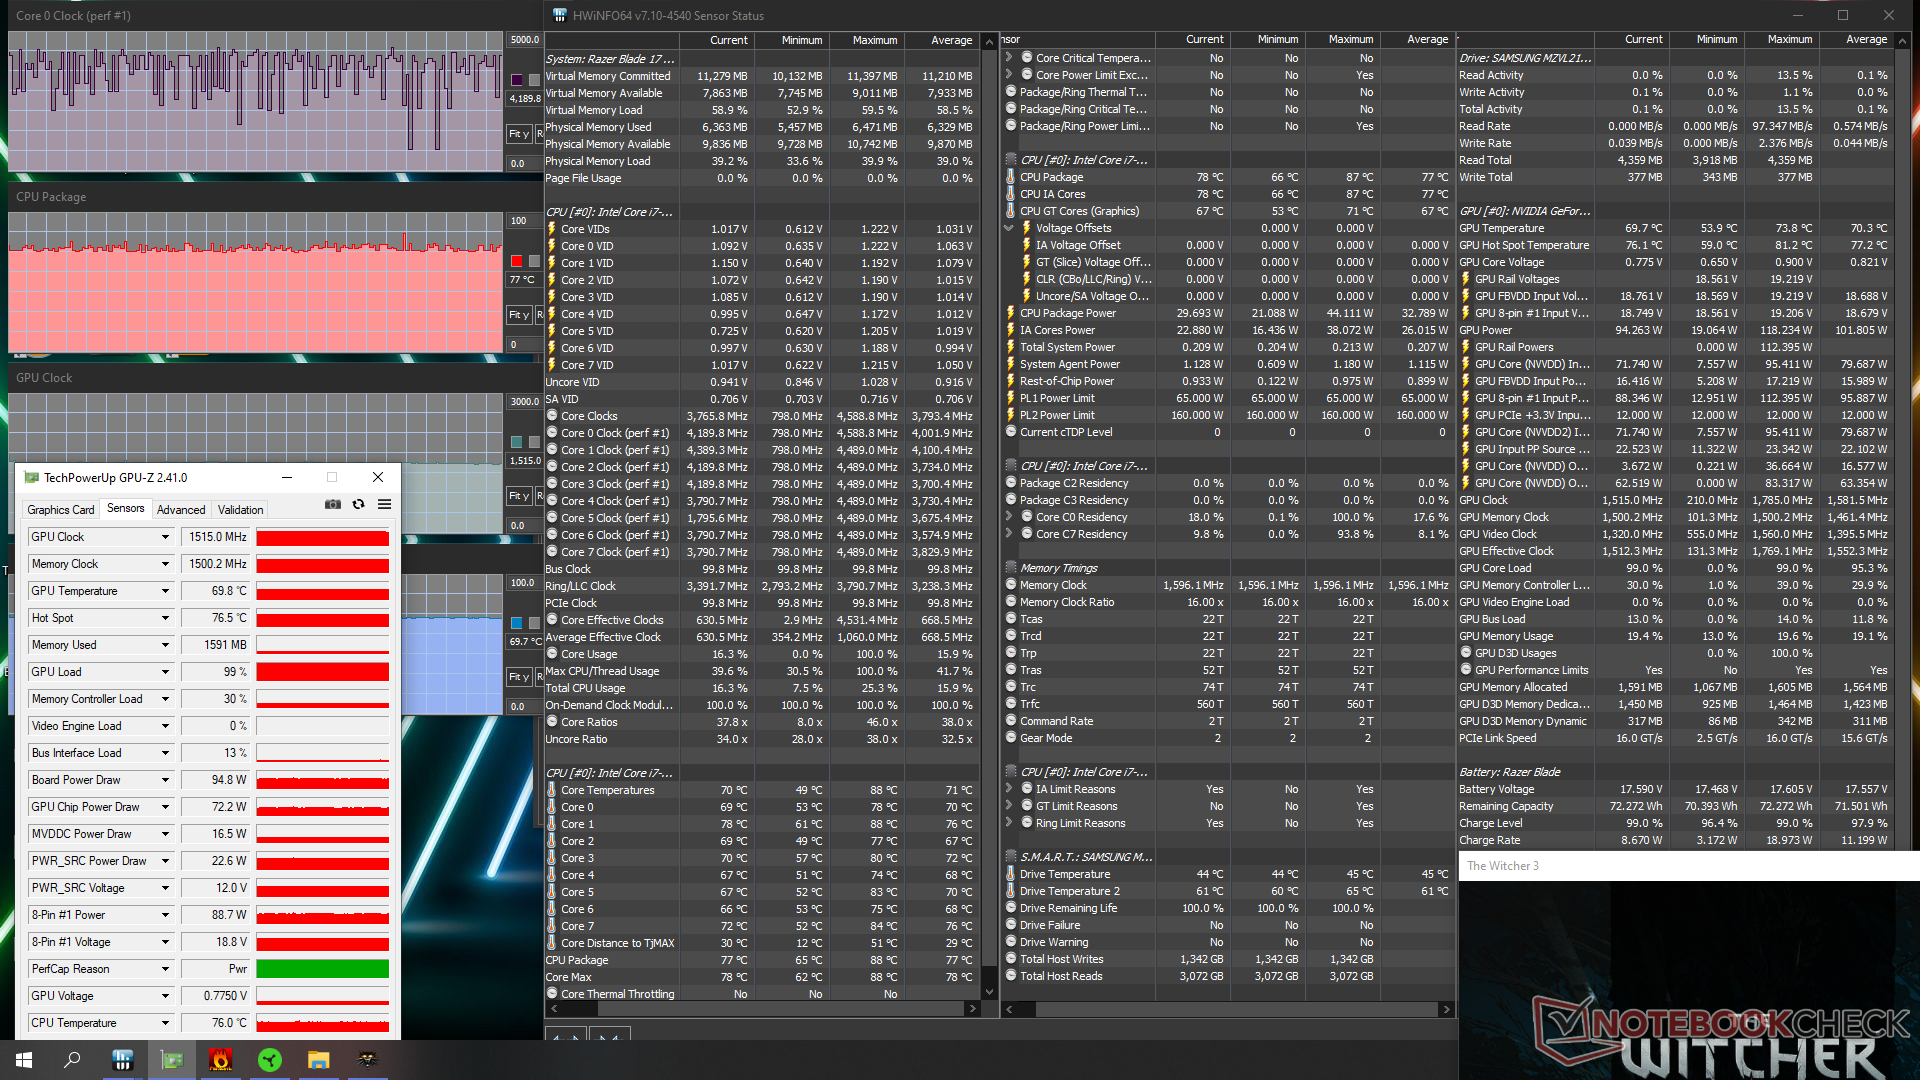The height and width of the screenshot is (1080, 1920).
Task: Toggle gray box beside GPU Clock graph swatch
Action: tap(535, 442)
